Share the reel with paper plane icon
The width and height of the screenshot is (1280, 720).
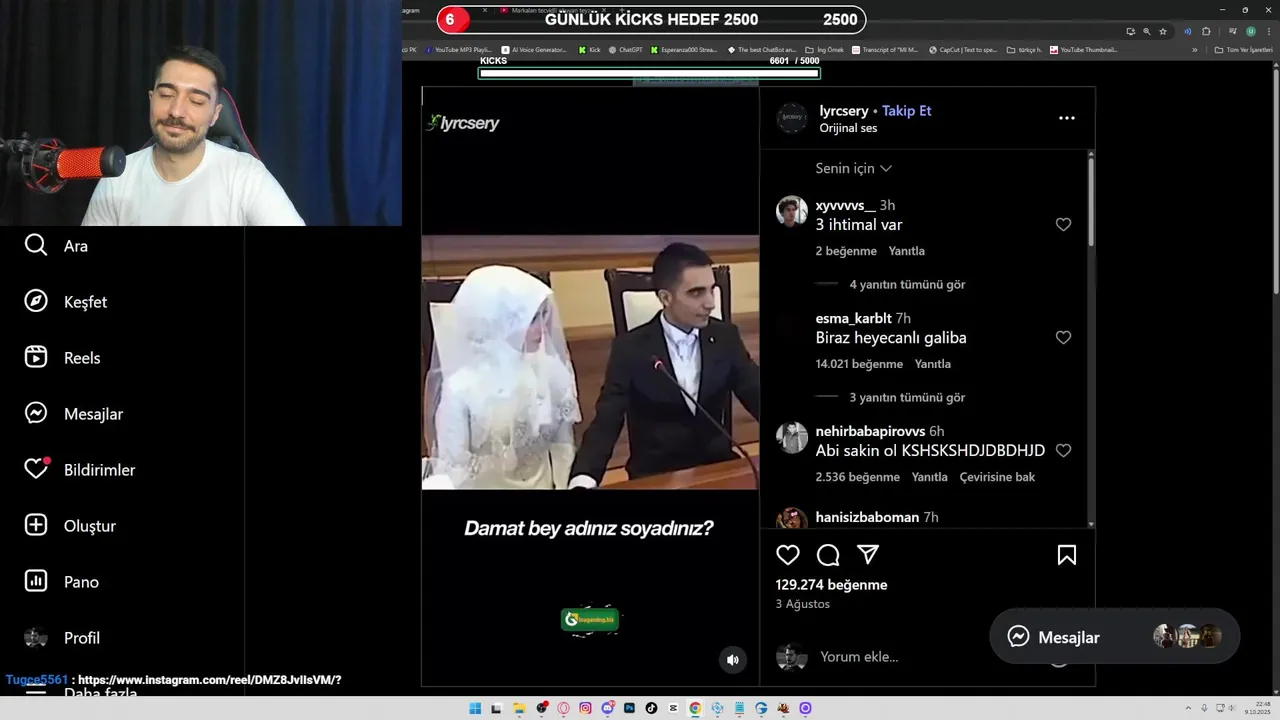[868, 555]
